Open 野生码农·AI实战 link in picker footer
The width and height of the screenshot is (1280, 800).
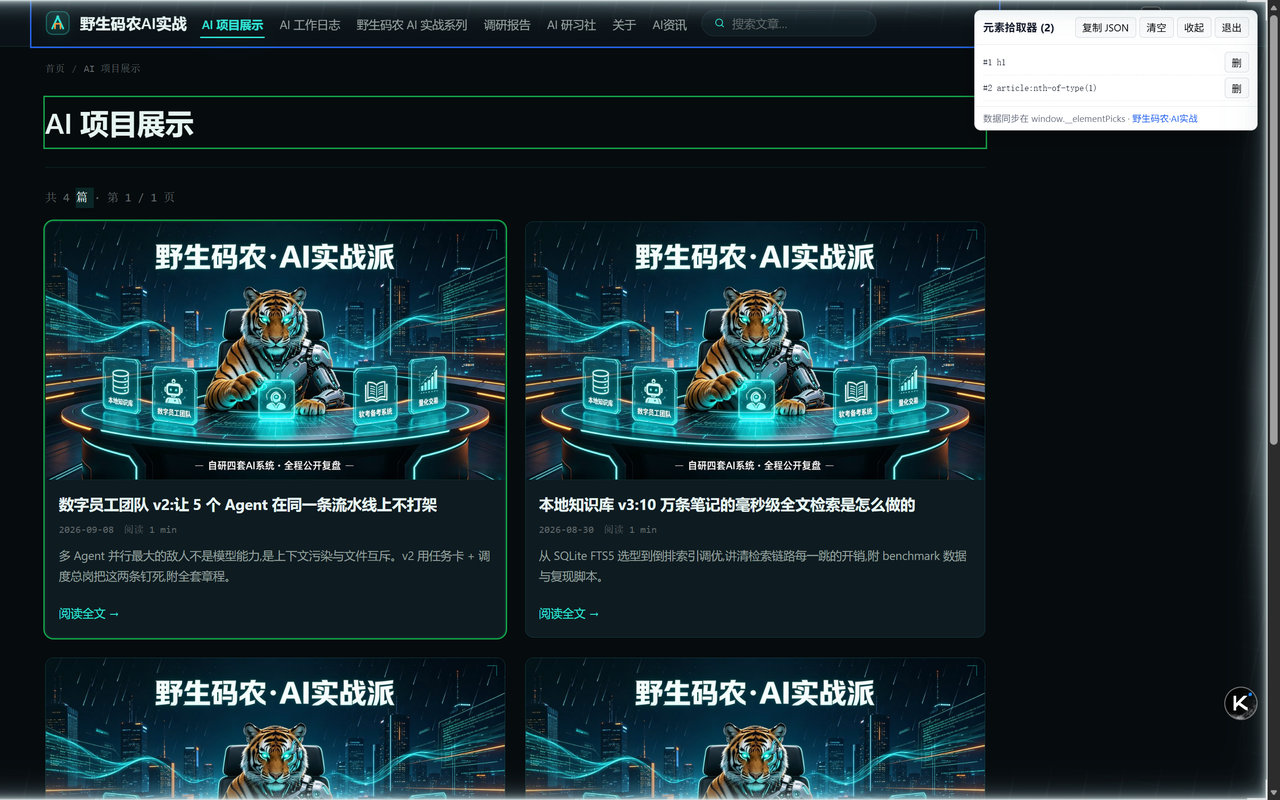pos(1165,119)
